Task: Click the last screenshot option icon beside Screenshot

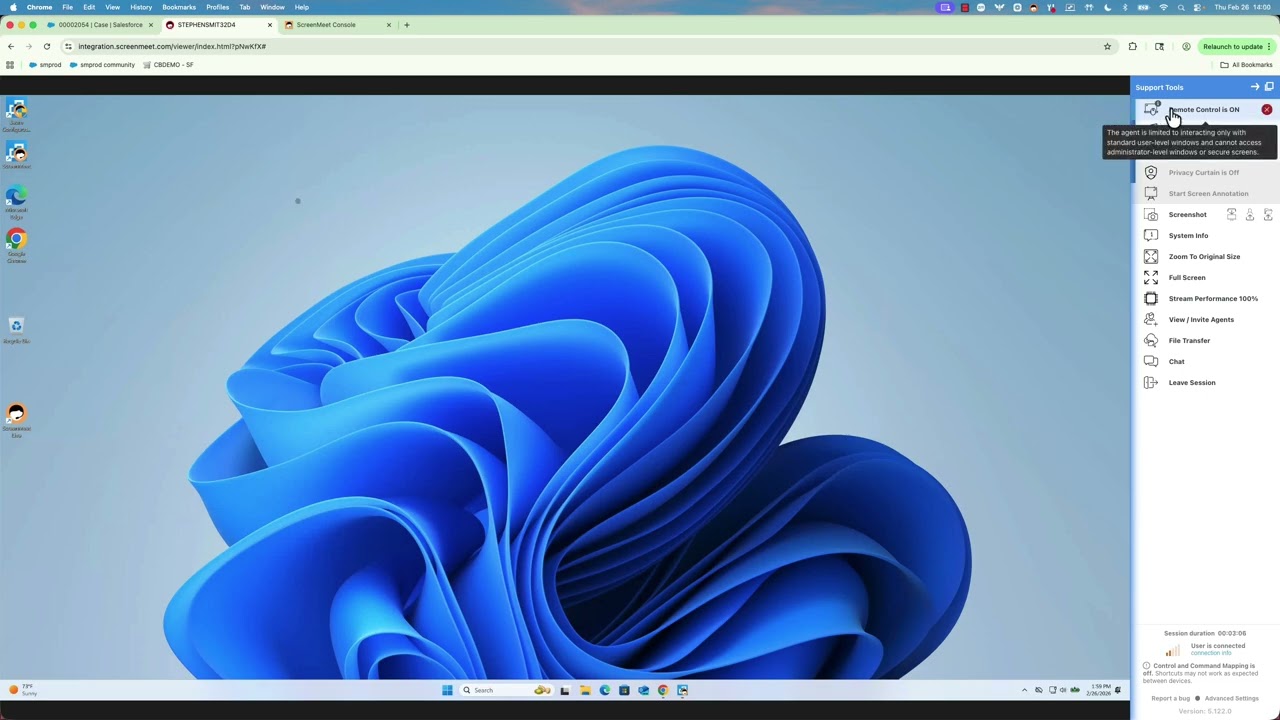Action: [1268, 214]
